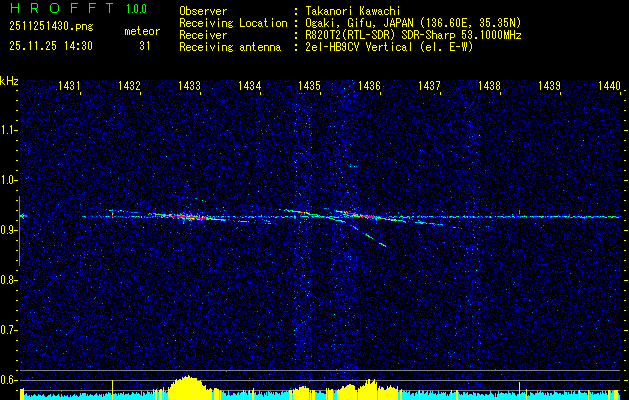629x400 pixels.
Task: Select the 1431 time marker
Action: pyautogui.click(x=70, y=87)
